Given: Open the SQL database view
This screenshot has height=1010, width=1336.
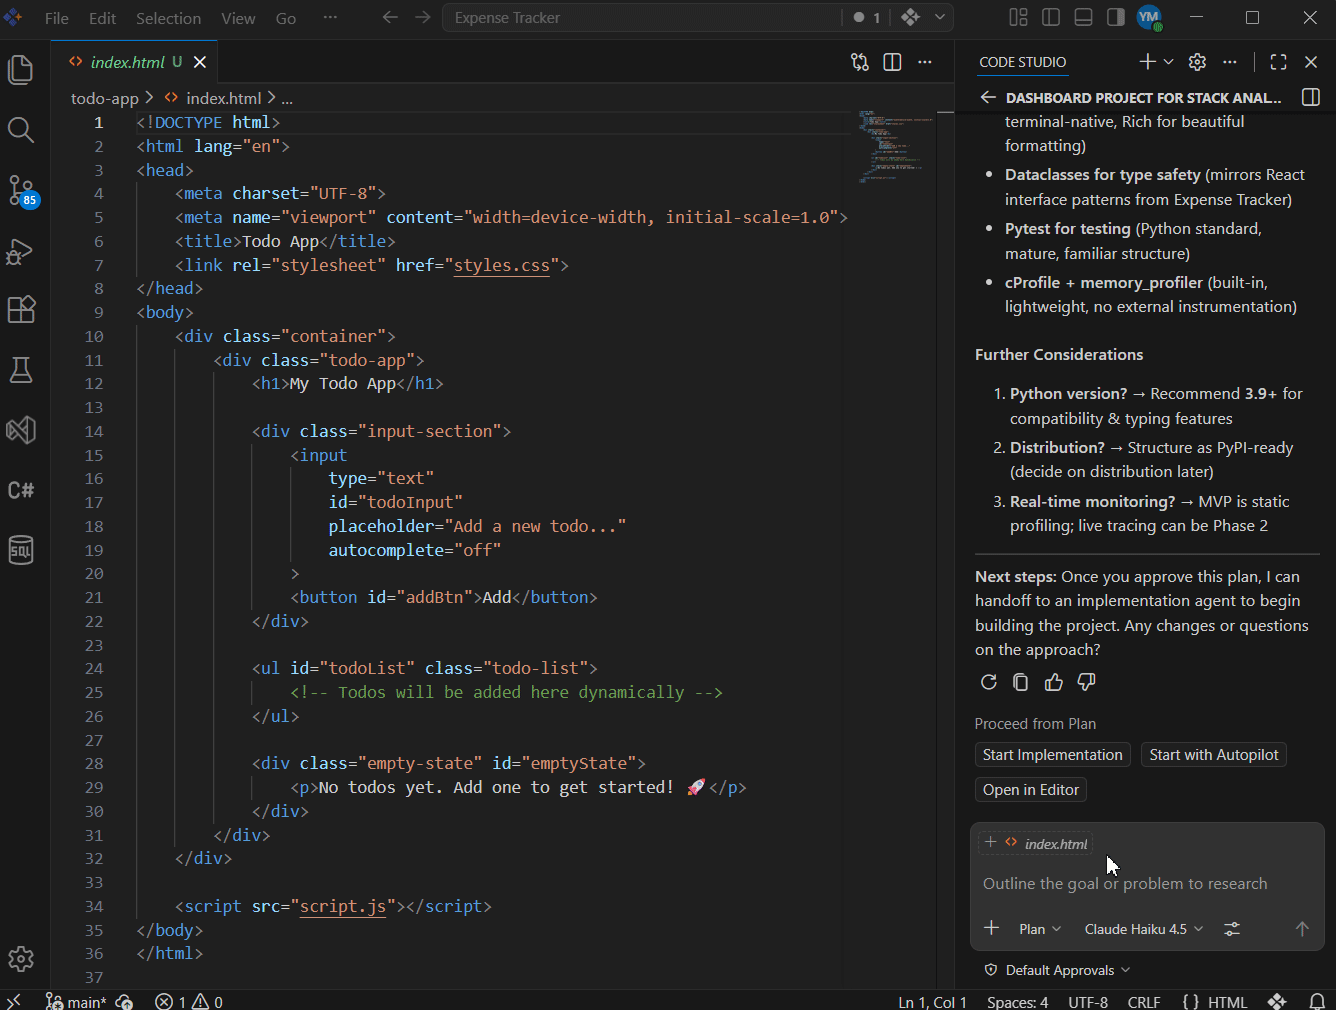Looking at the screenshot, I should 21,550.
